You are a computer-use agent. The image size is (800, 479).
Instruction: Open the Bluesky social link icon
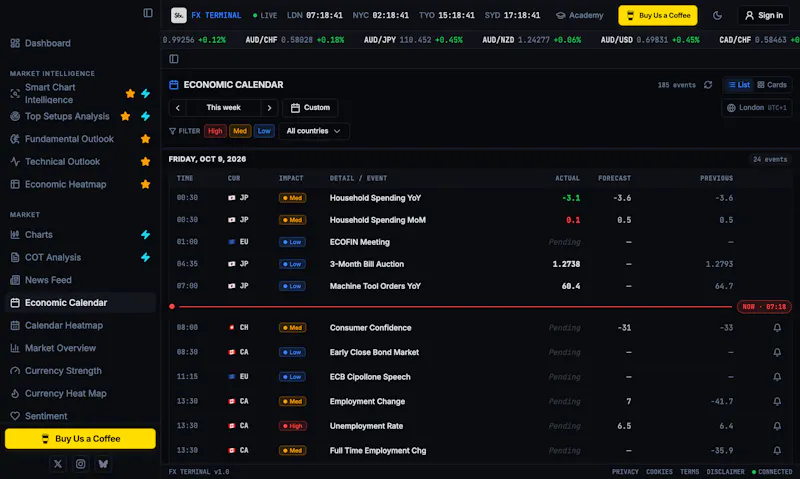click(x=103, y=464)
